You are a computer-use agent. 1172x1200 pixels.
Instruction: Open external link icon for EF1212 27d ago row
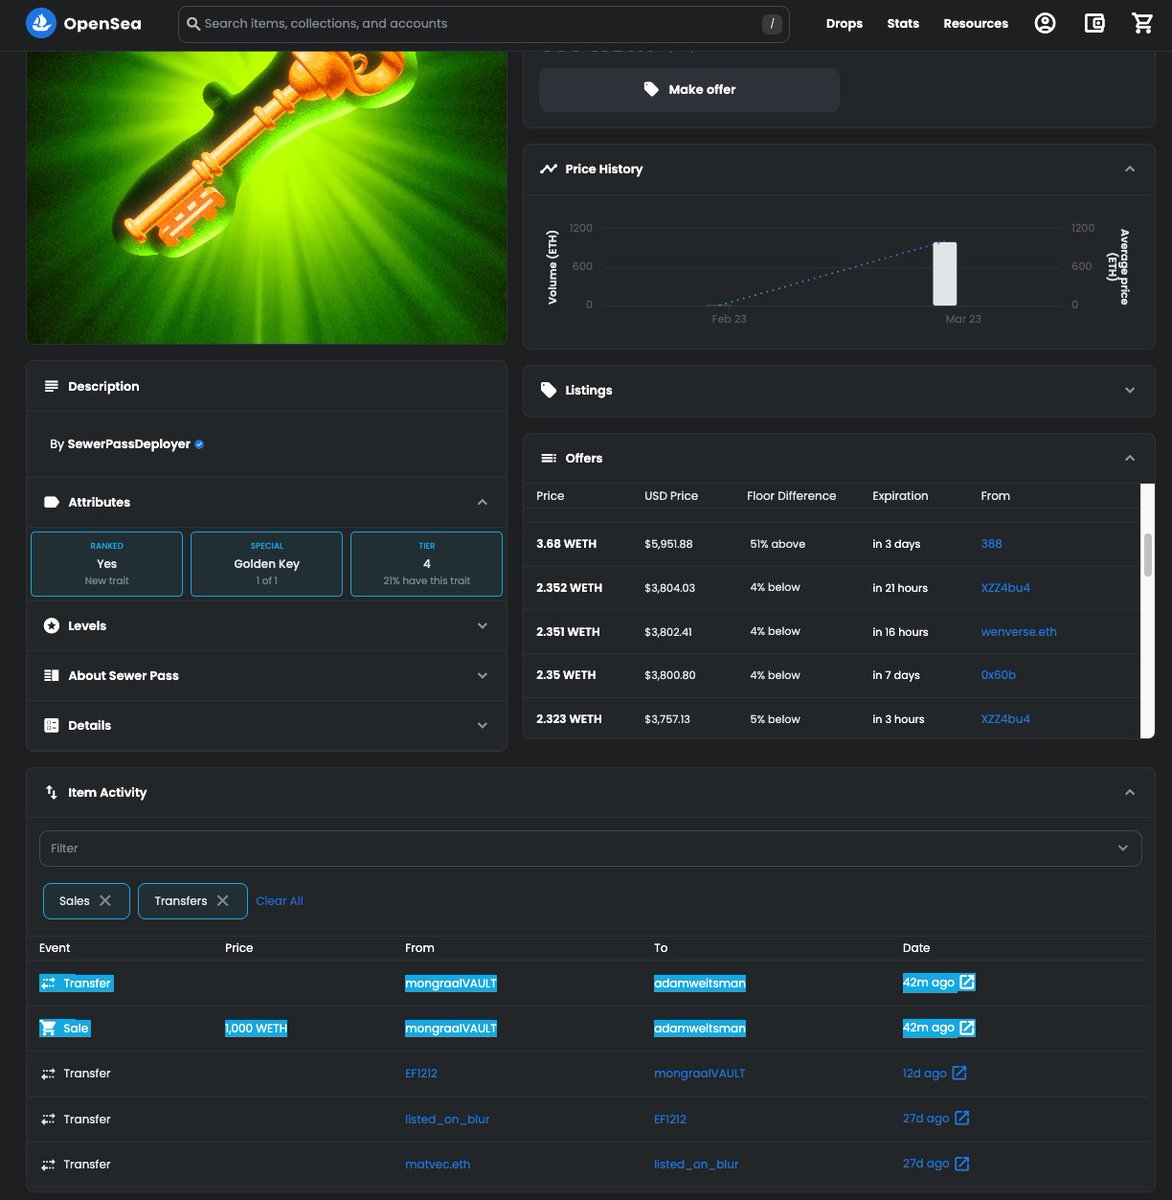click(x=962, y=1118)
